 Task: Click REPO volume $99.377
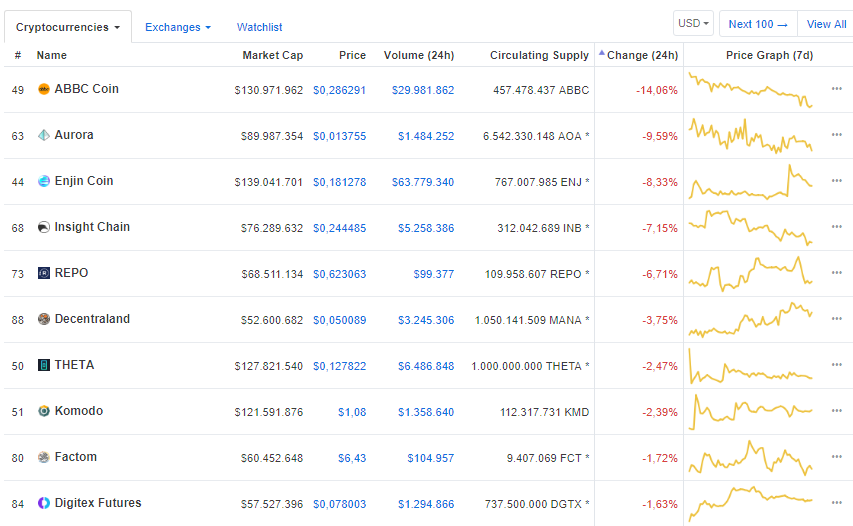click(x=434, y=274)
